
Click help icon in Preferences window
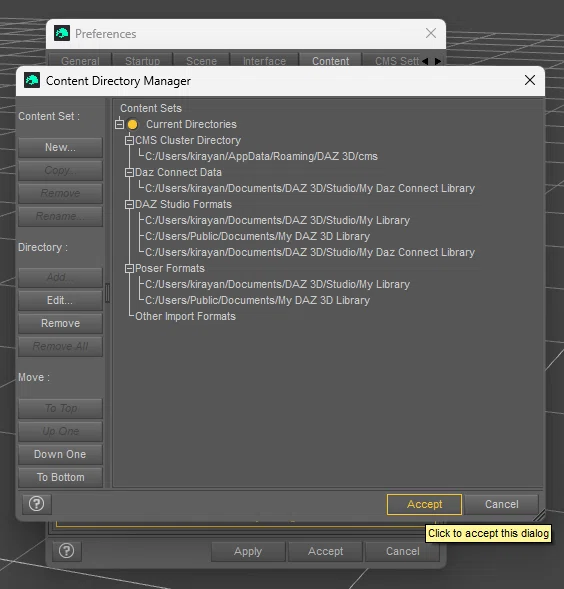[x=67, y=551]
